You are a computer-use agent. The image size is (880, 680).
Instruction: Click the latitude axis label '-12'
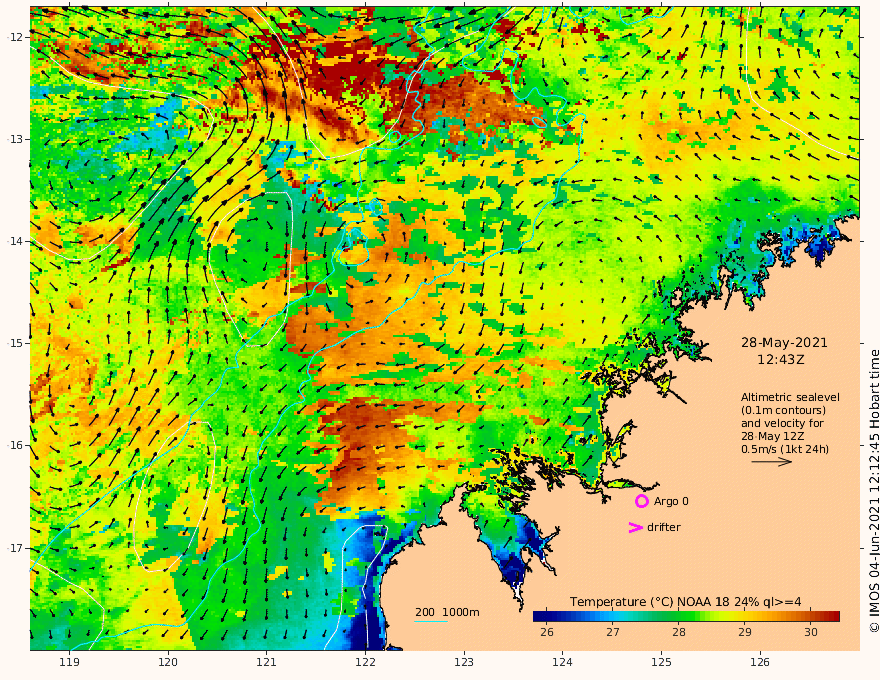pos(14,37)
